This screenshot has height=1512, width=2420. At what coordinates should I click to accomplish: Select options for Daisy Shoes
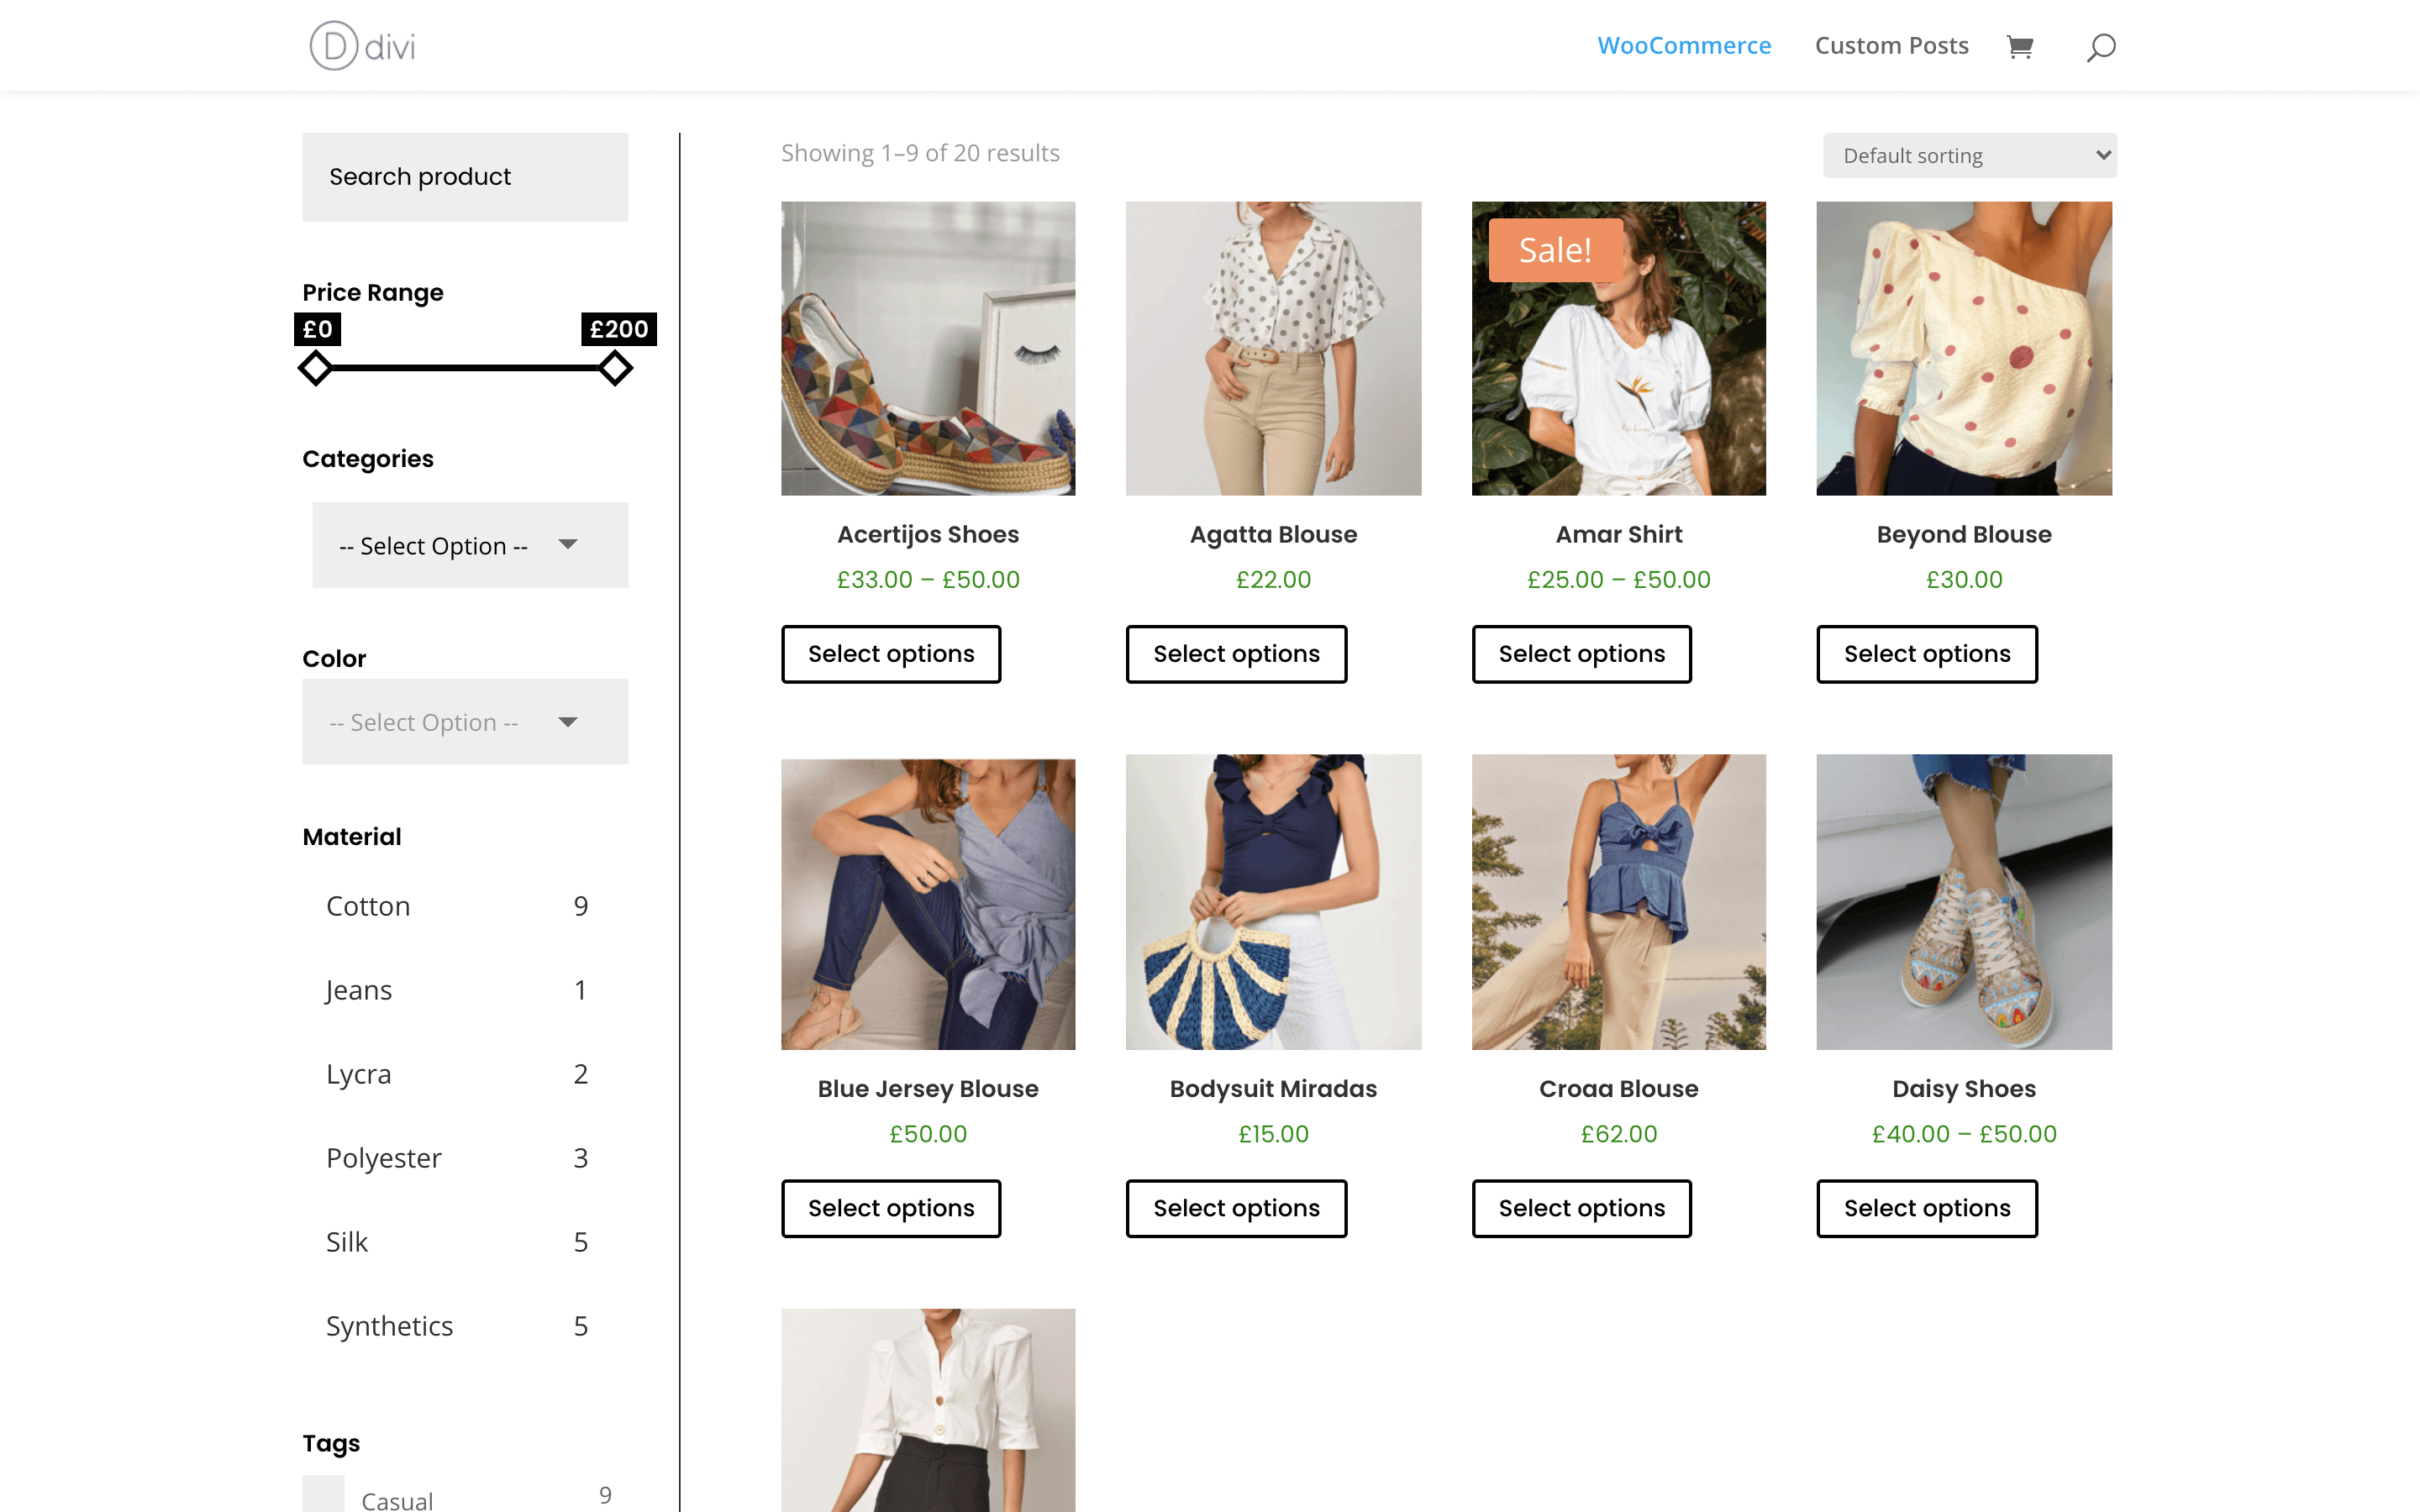point(1927,1208)
